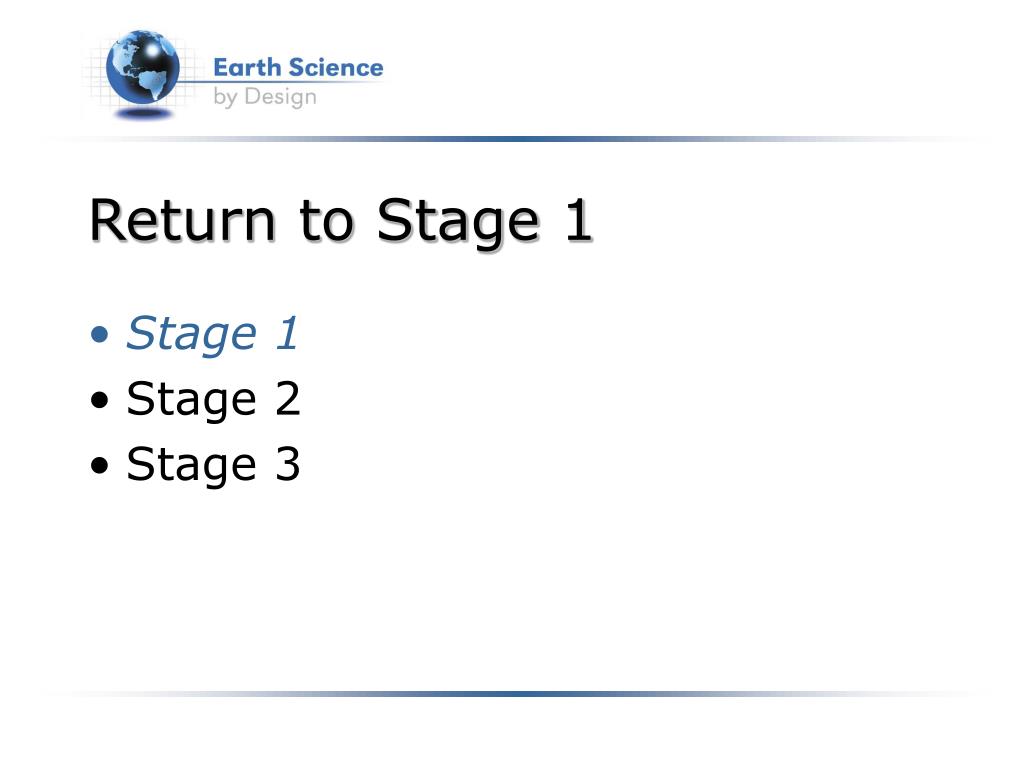Select the black bullet dot beside Stage 3

pyautogui.click(x=100, y=465)
